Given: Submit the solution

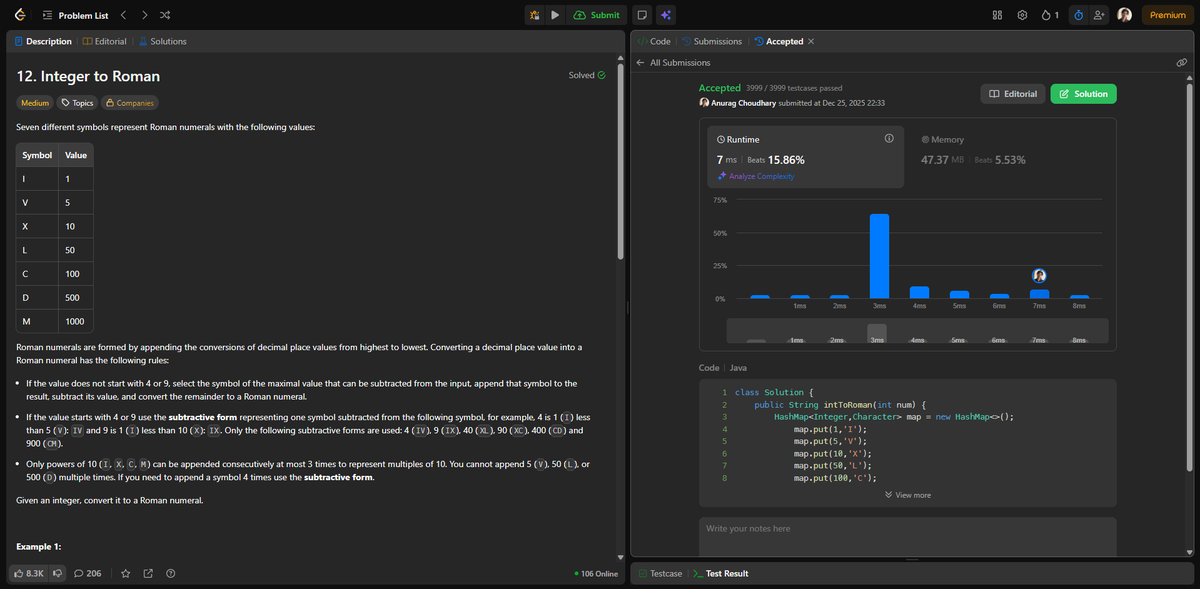Looking at the screenshot, I should coord(596,15).
